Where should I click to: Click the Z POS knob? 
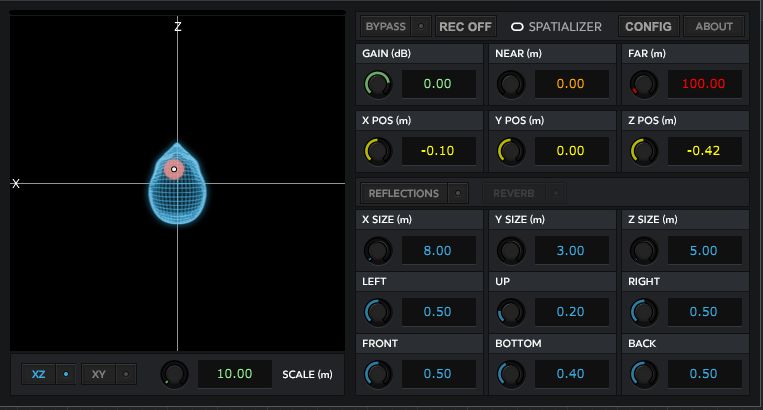point(643,151)
